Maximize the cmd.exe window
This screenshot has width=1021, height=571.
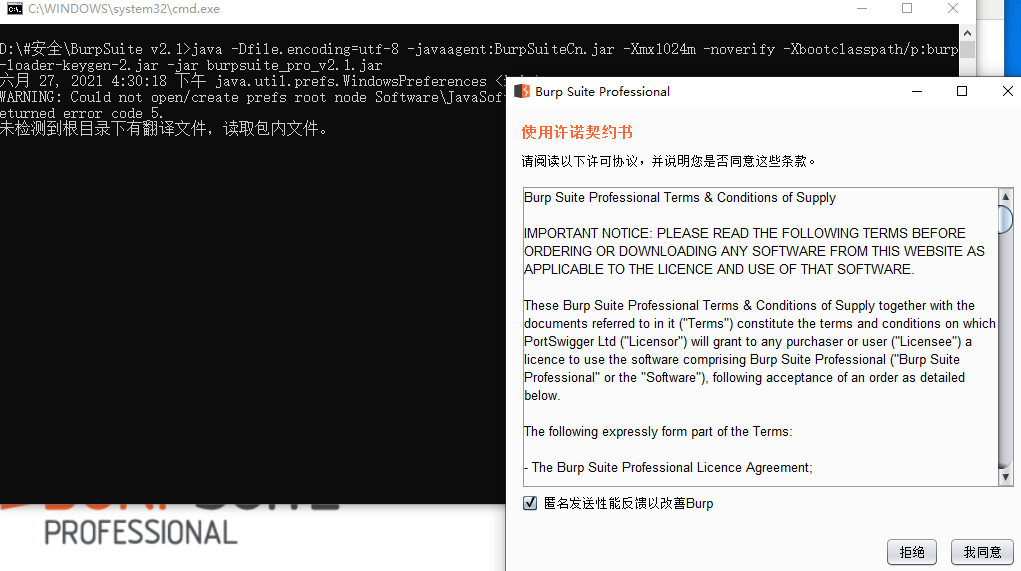[907, 8]
